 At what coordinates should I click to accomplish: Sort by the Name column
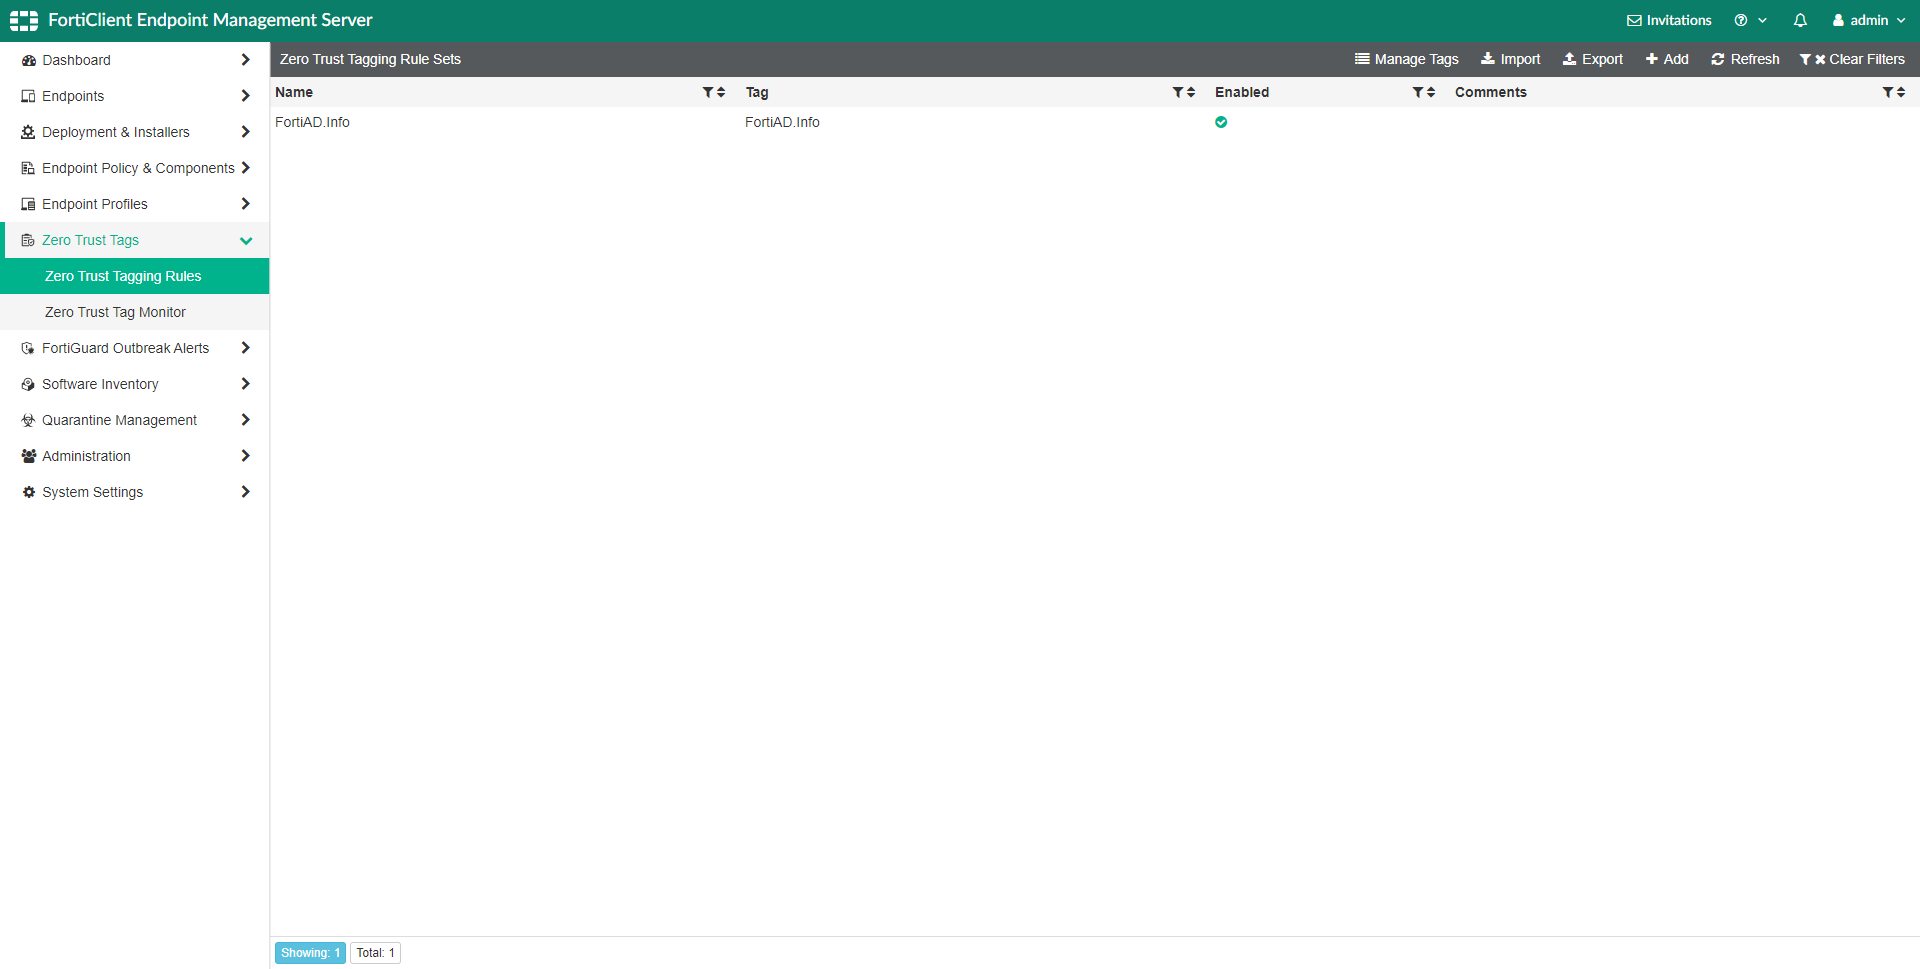coord(721,92)
